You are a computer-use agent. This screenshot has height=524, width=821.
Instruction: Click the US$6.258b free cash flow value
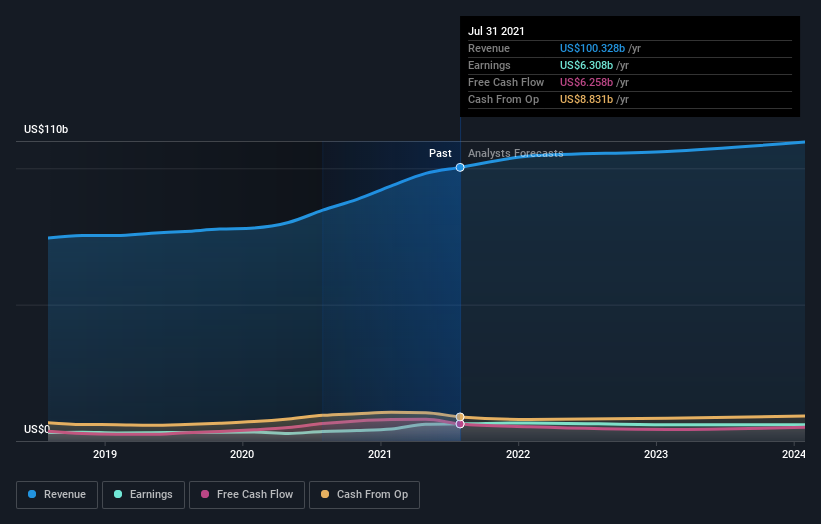(x=586, y=82)
